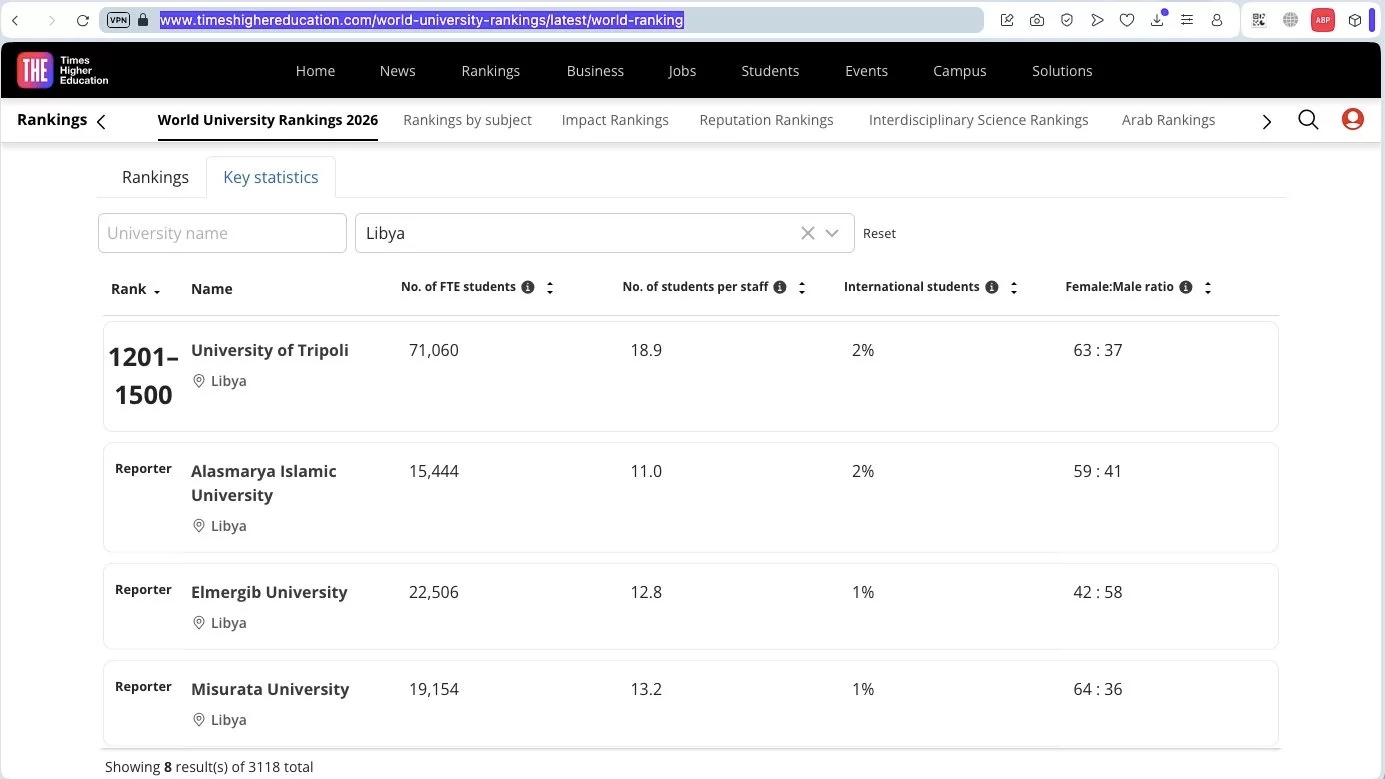Switch to the Rankings tab

(x=155, y=177)
